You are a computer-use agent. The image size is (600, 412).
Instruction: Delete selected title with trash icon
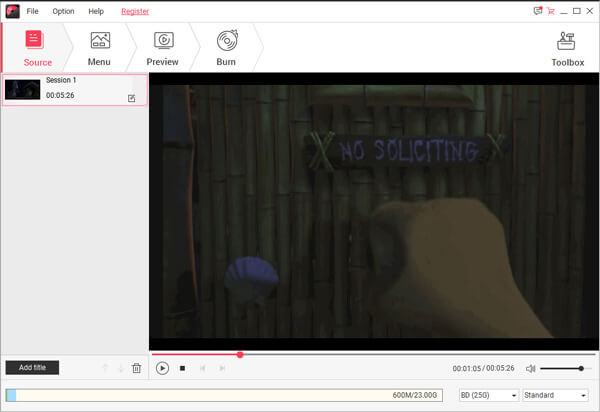(x=136, y=368)
